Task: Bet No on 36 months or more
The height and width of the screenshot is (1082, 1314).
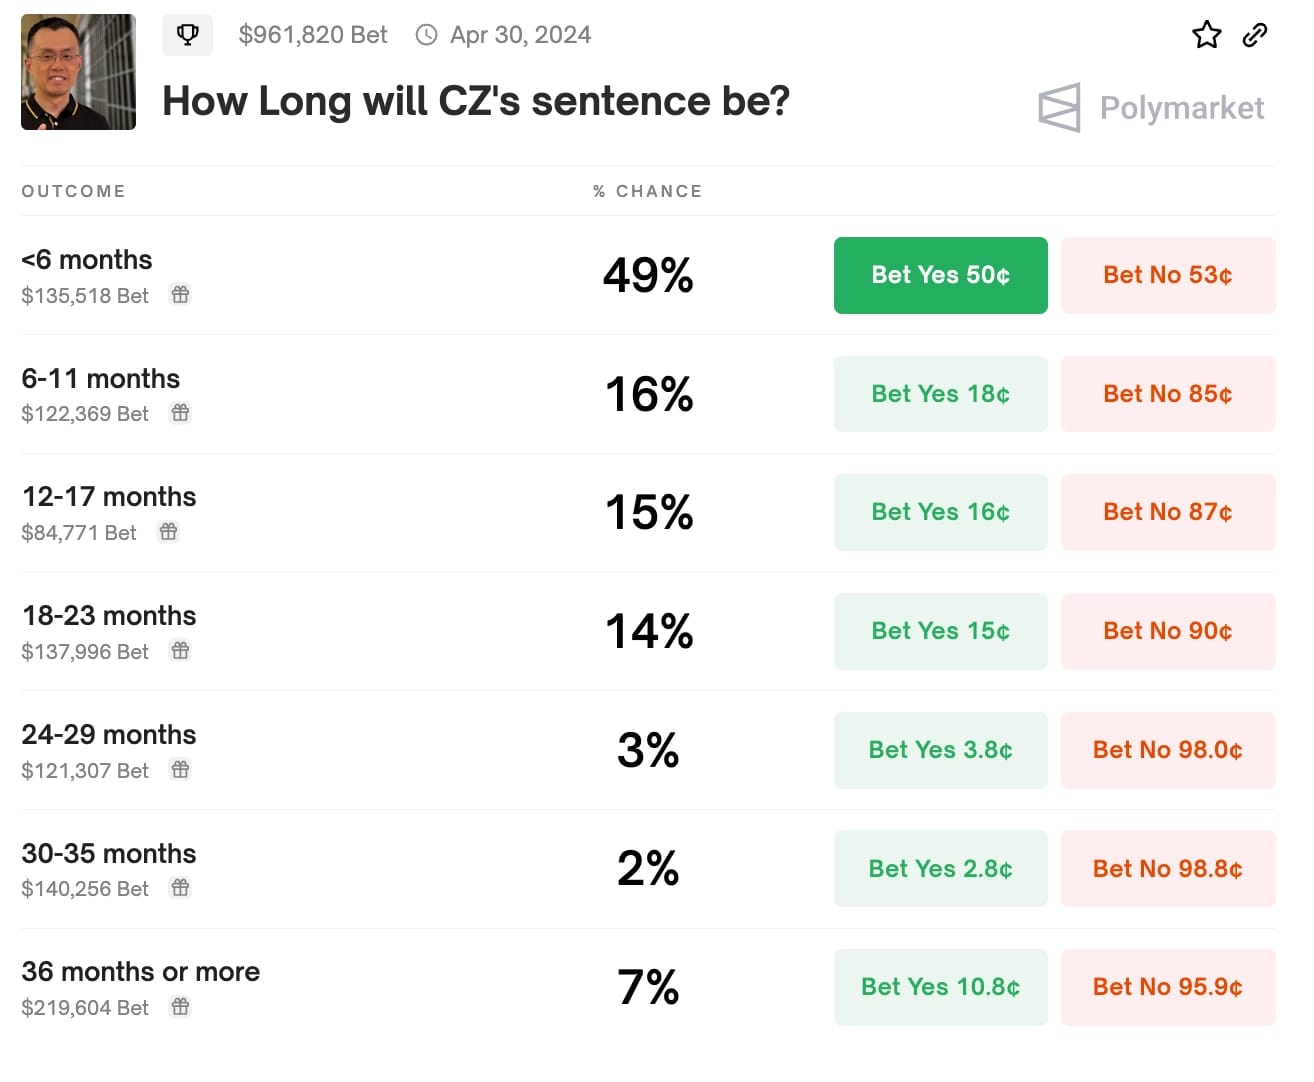Action: tap(1168, 987)
